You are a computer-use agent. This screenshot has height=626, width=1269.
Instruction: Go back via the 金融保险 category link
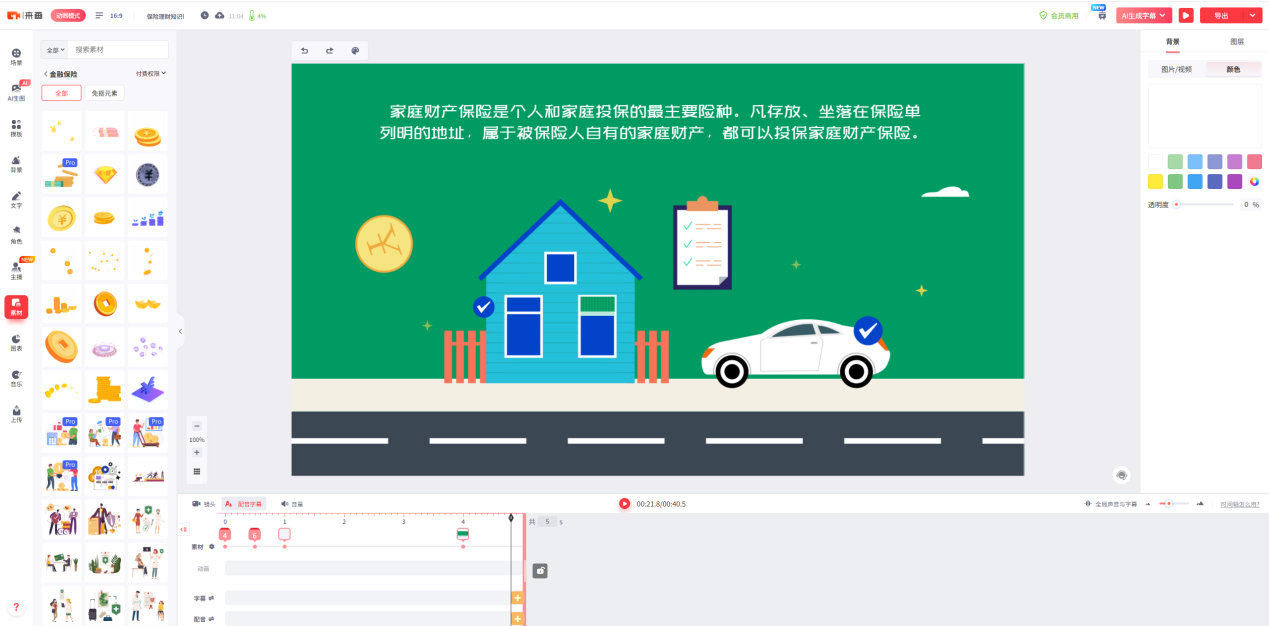pyautogui.click(x=61, y=74)
